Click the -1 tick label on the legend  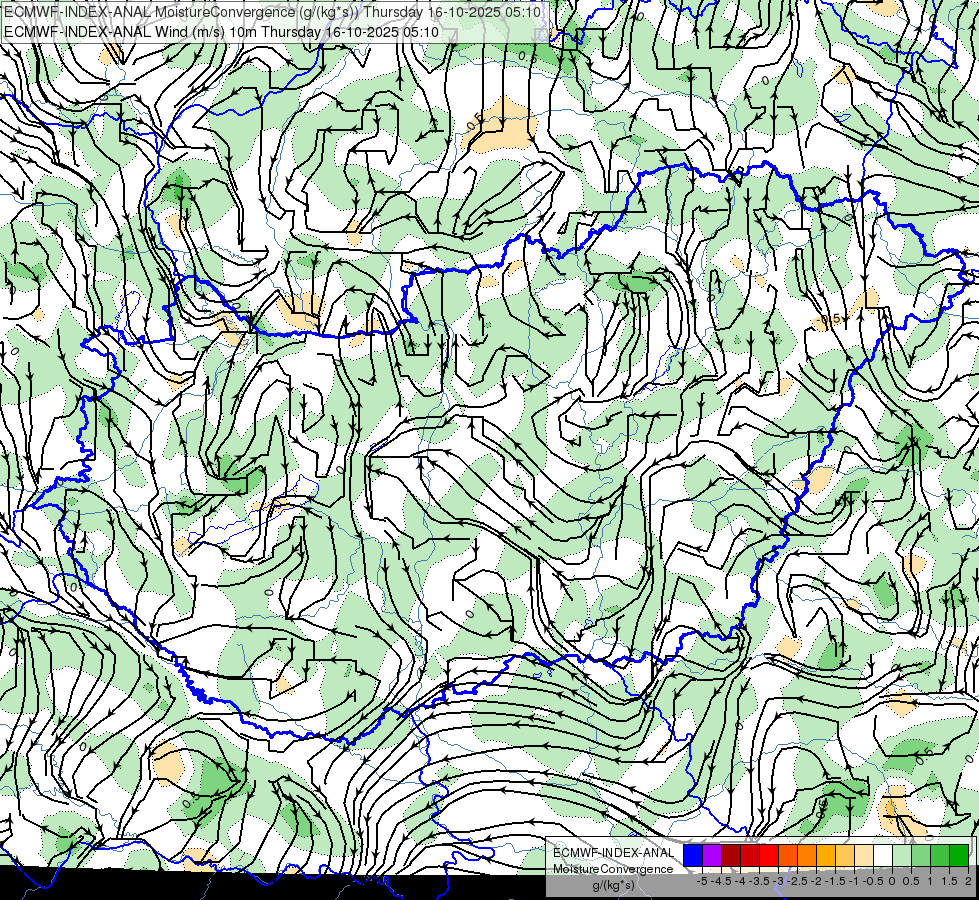coord(854,881)
